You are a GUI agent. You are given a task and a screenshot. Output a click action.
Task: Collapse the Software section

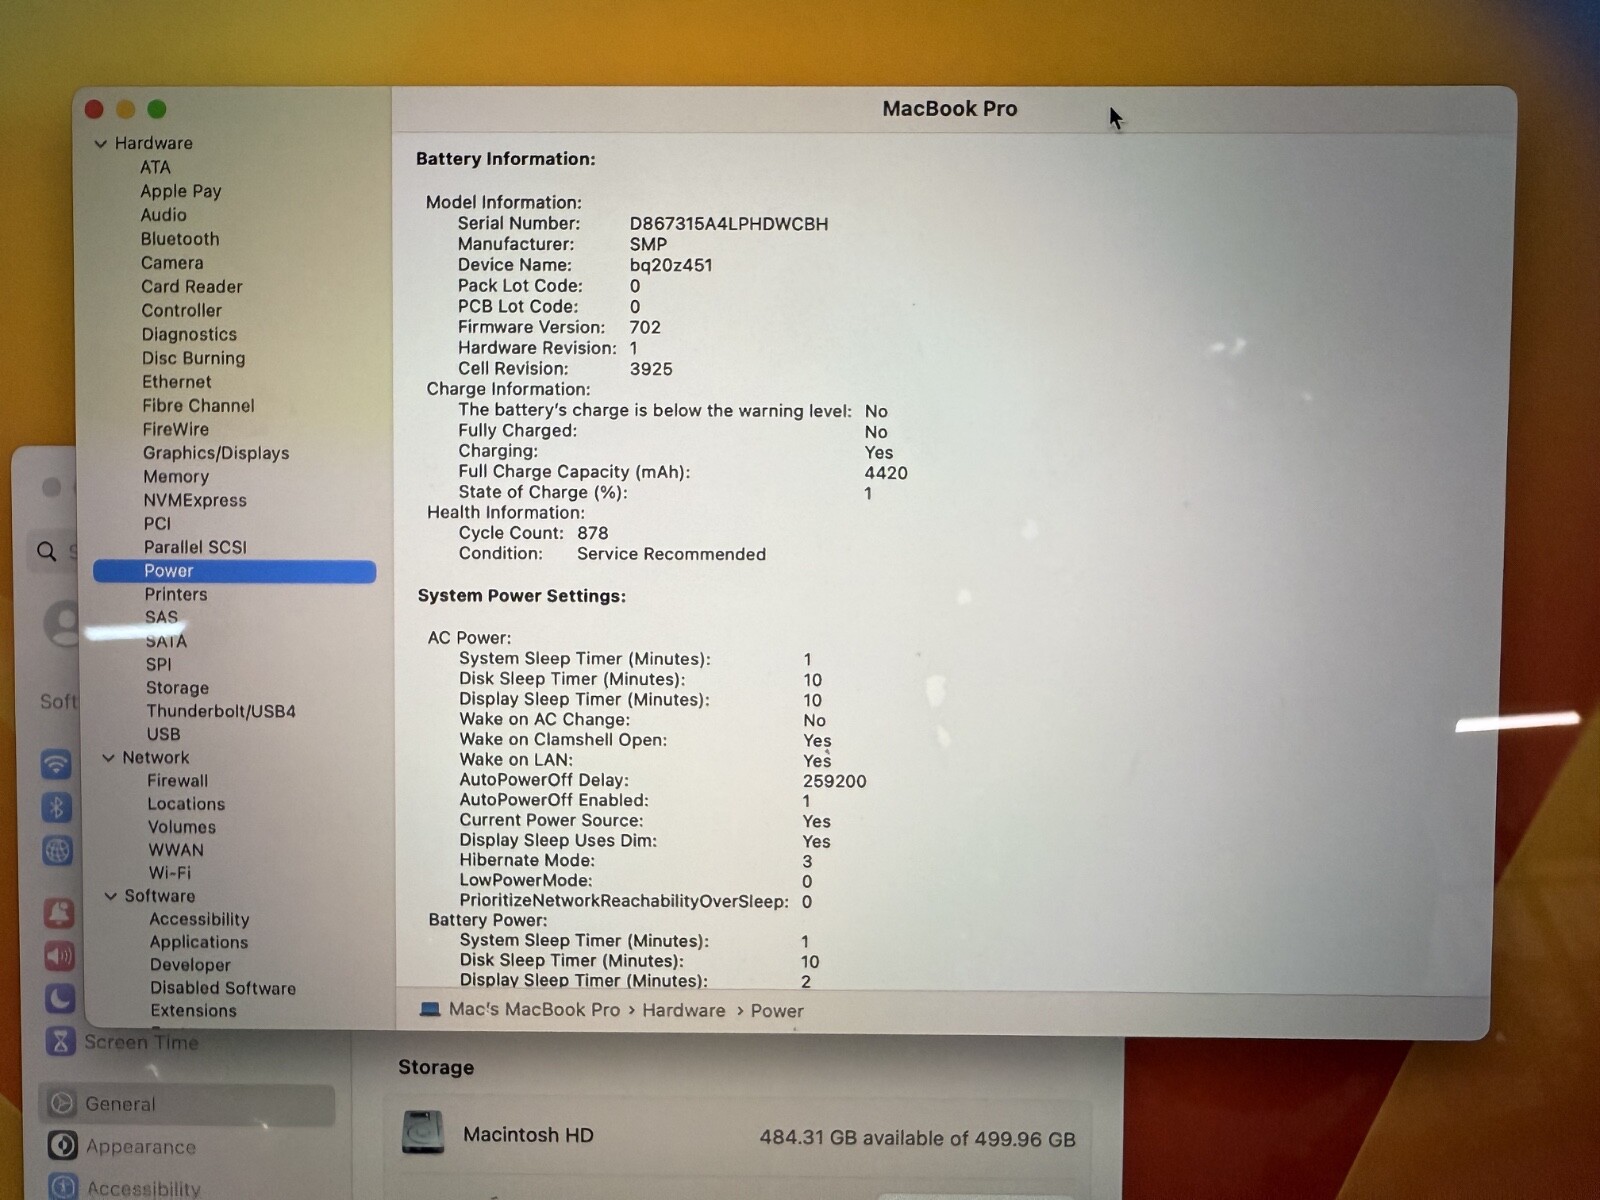point(110,896)
